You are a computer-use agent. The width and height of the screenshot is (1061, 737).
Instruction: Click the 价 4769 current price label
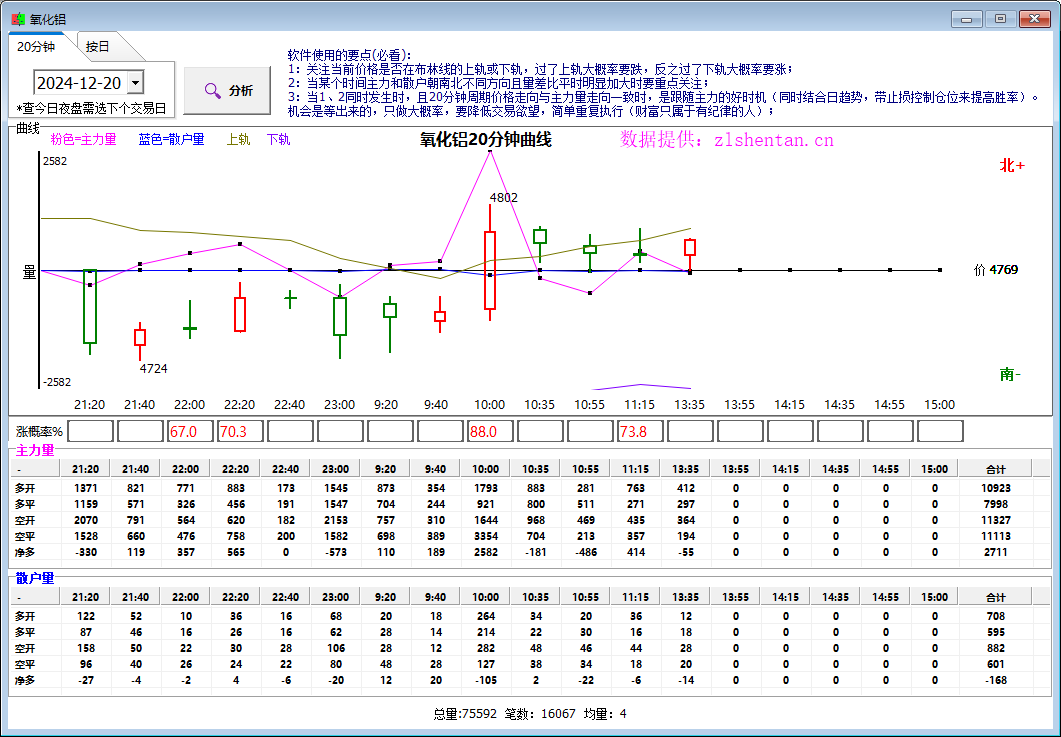(996, 269)
